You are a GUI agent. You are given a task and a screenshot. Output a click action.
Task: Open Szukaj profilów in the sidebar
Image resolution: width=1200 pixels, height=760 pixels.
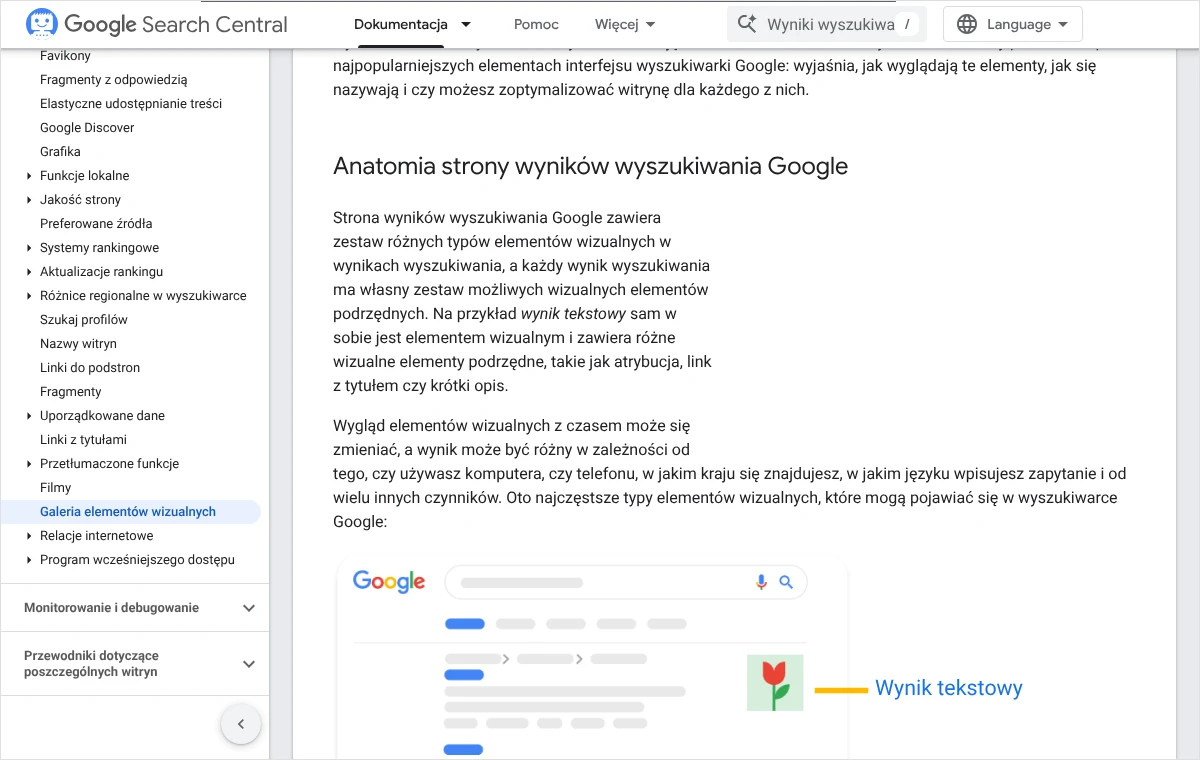click(84, 320)
